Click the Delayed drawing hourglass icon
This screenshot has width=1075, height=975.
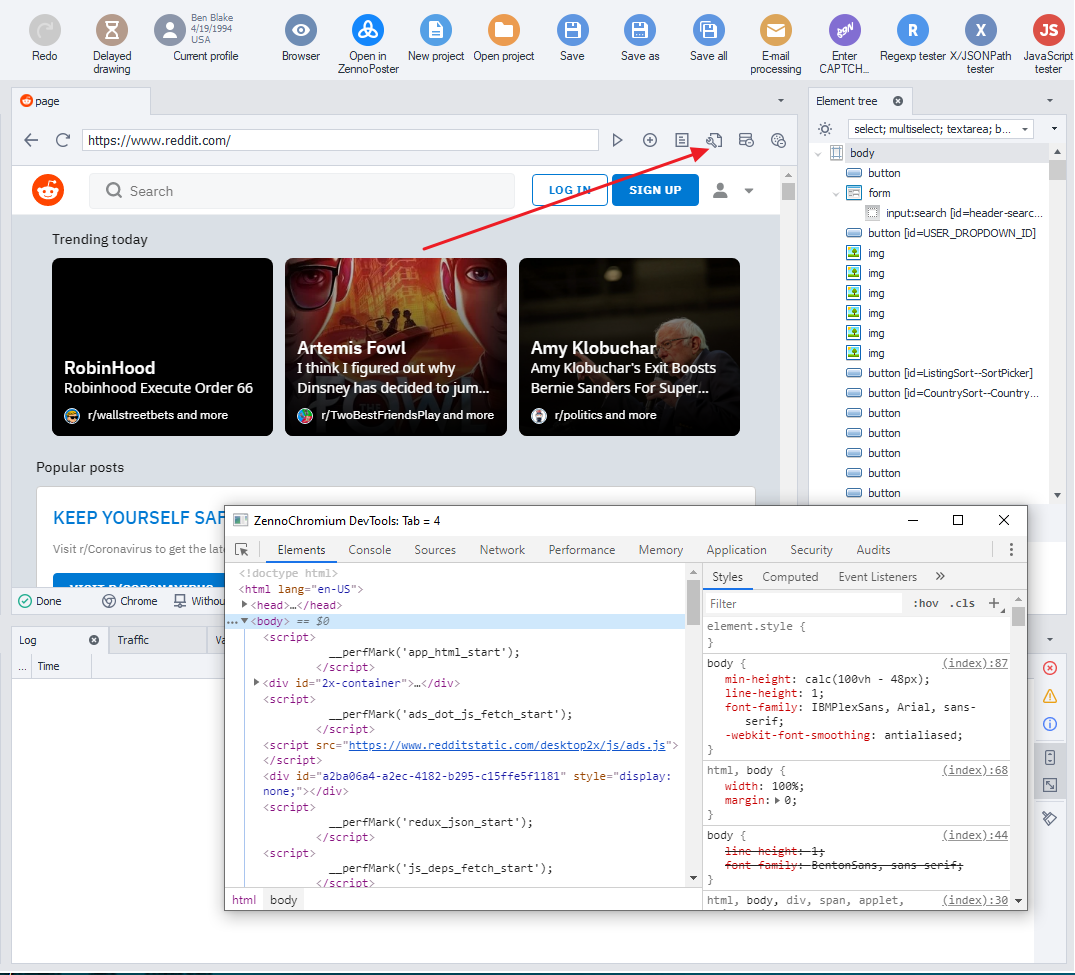pos(112,30)
